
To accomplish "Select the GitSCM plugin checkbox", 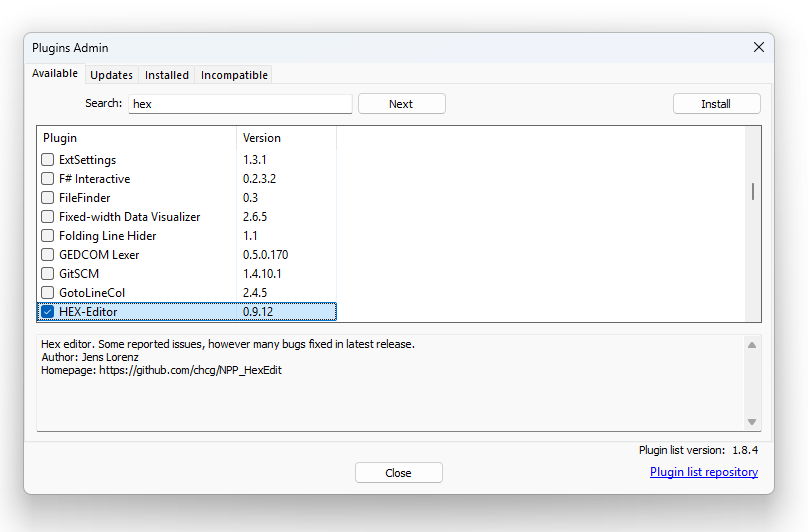I will [x=47, y=274].
